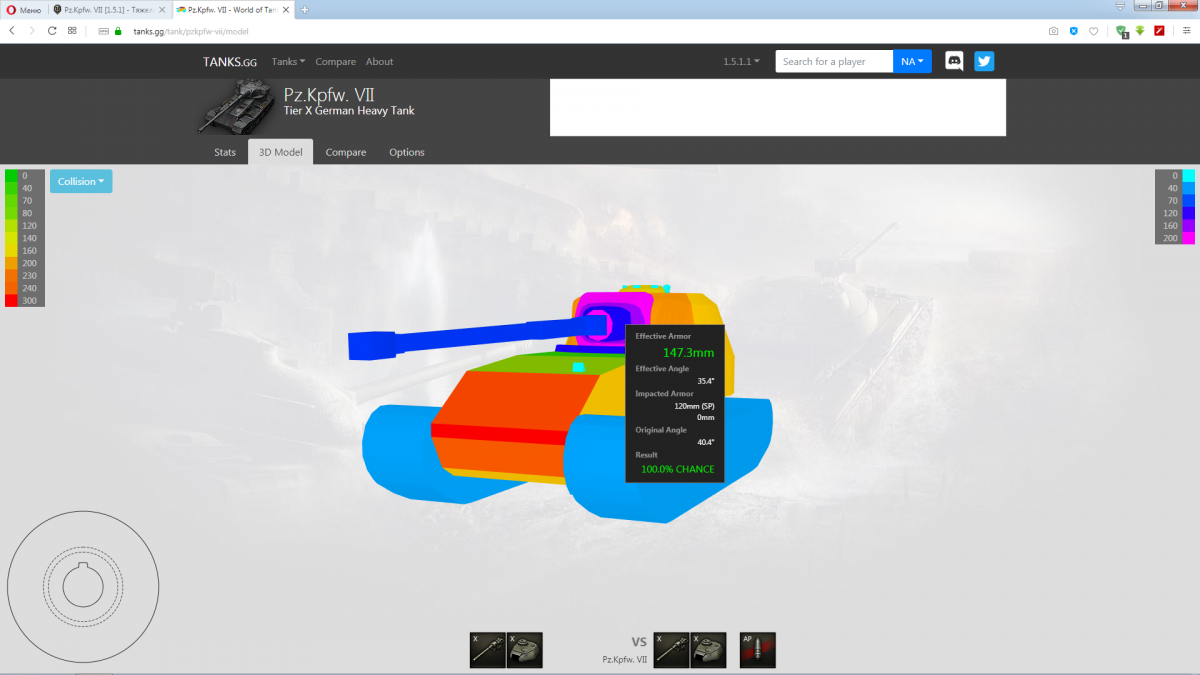Switch to the Options tab
1200x675 pixels.
407,152
